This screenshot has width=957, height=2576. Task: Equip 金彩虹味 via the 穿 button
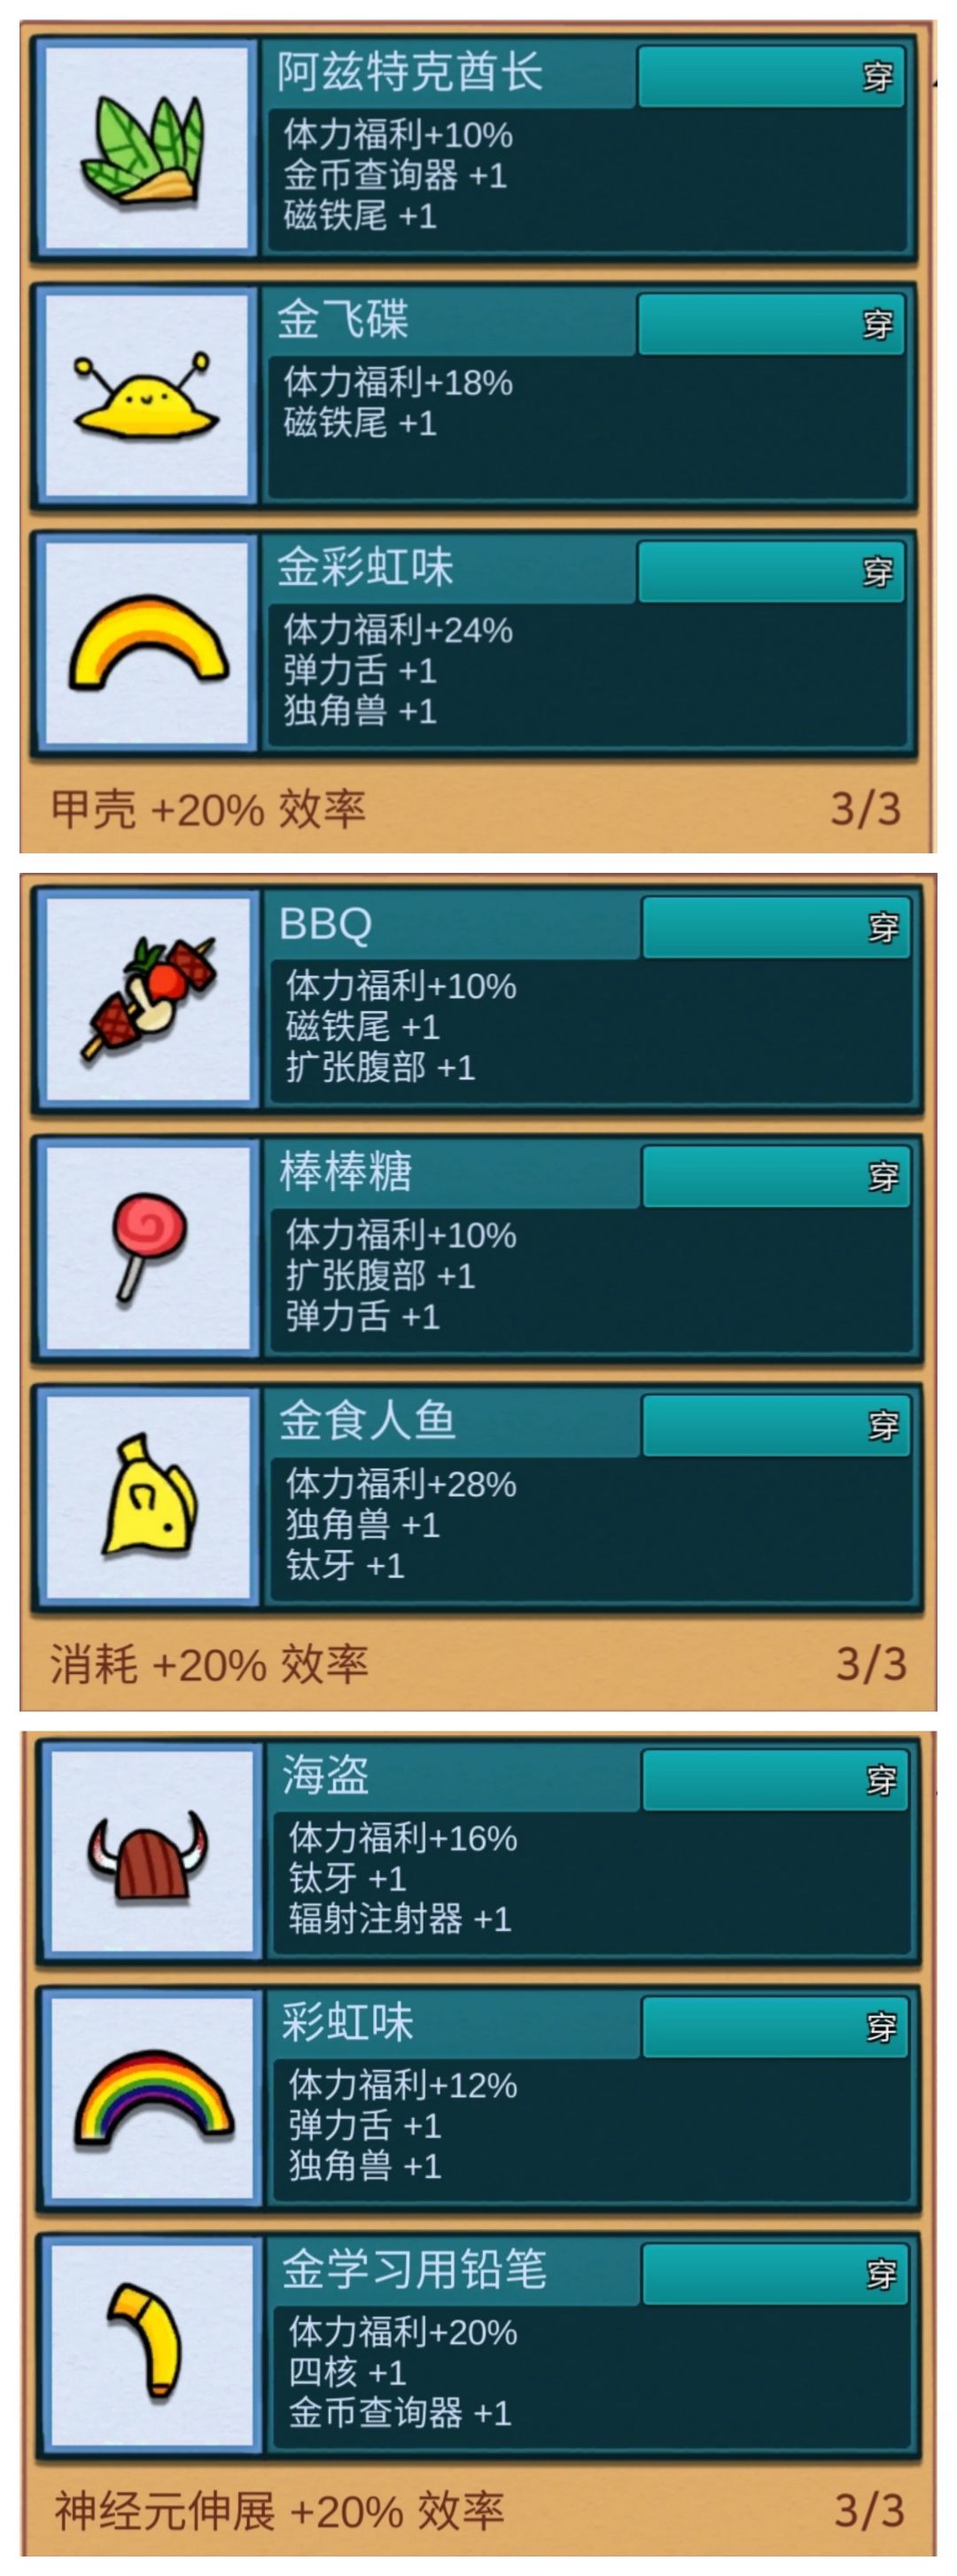(x=771, y=572)
